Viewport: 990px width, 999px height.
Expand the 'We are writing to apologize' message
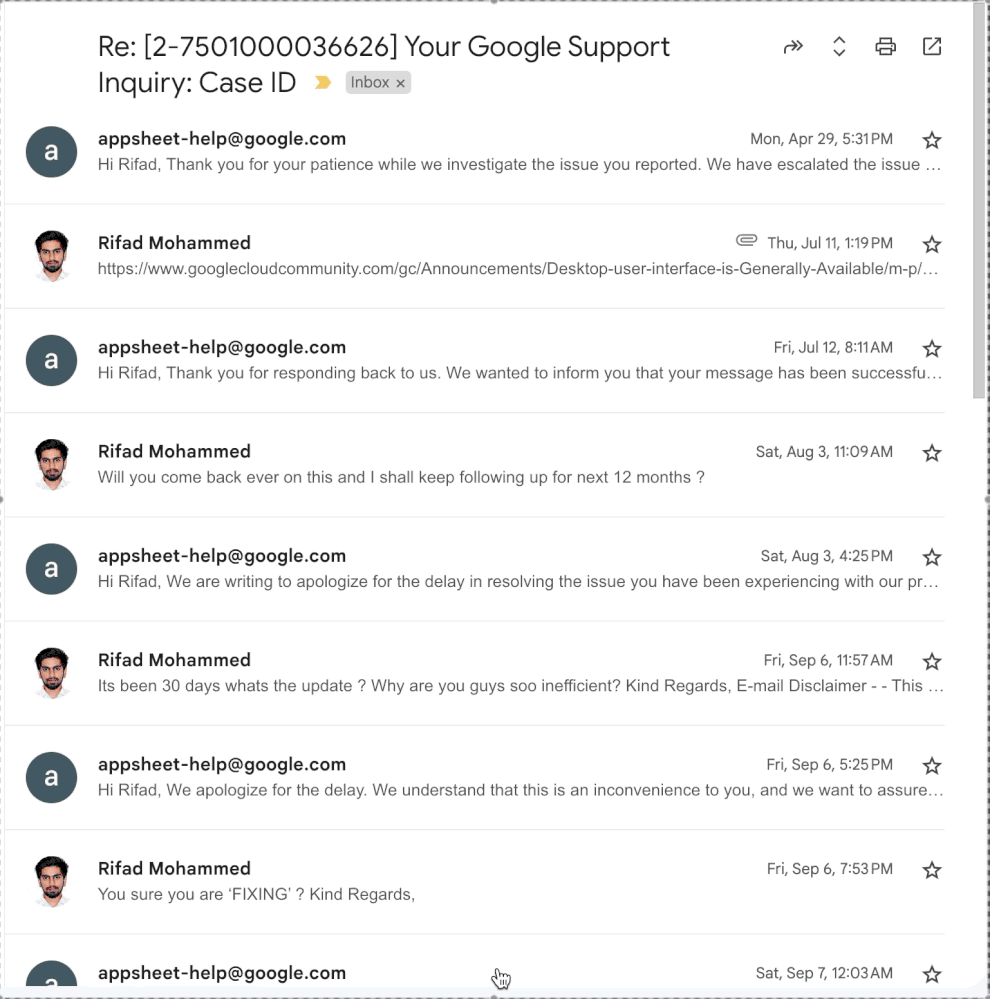[x=517, y=582]
